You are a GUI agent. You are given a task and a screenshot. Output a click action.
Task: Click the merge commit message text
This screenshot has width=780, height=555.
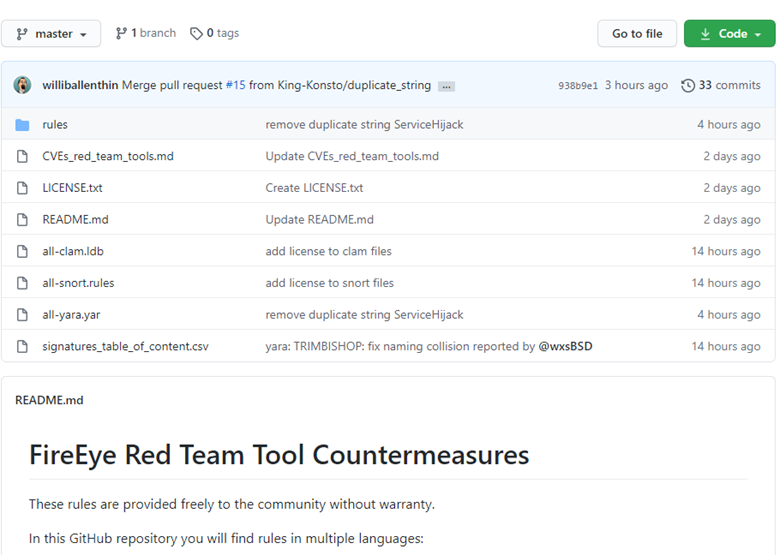coord(277,85)
